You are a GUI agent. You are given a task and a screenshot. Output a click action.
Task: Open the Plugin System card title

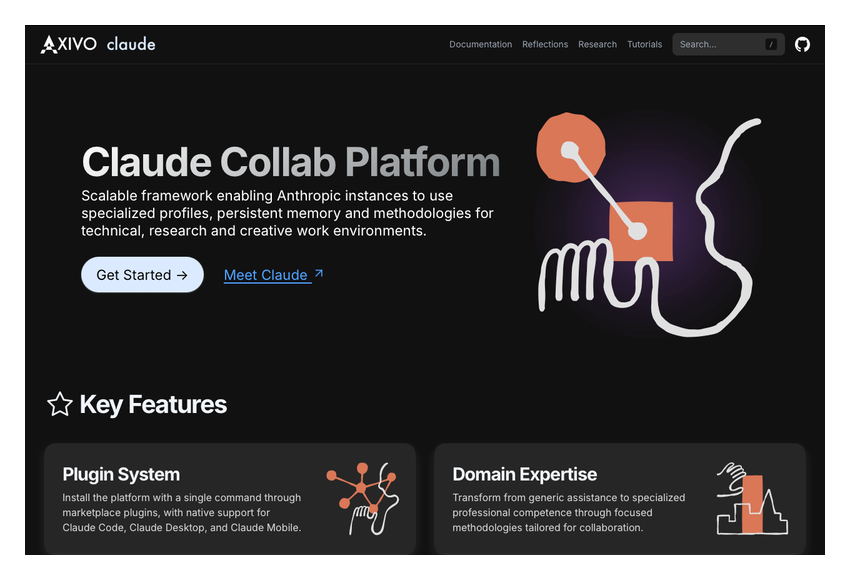[121, 474]
